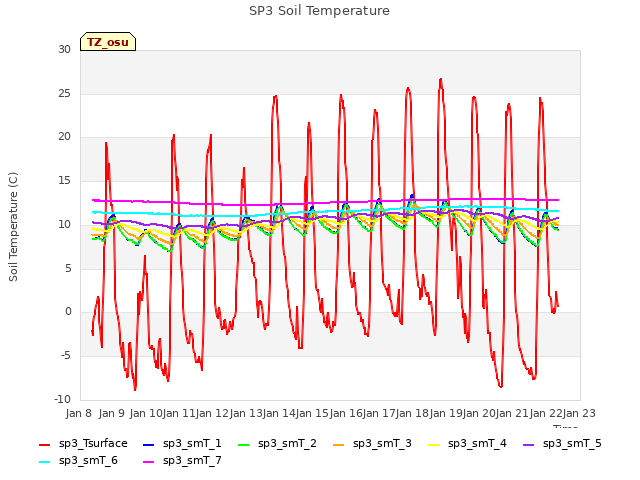Screen dimensions: 640x480
Task: Click the 10 y-axis tick label
Action: coord(64,224)
